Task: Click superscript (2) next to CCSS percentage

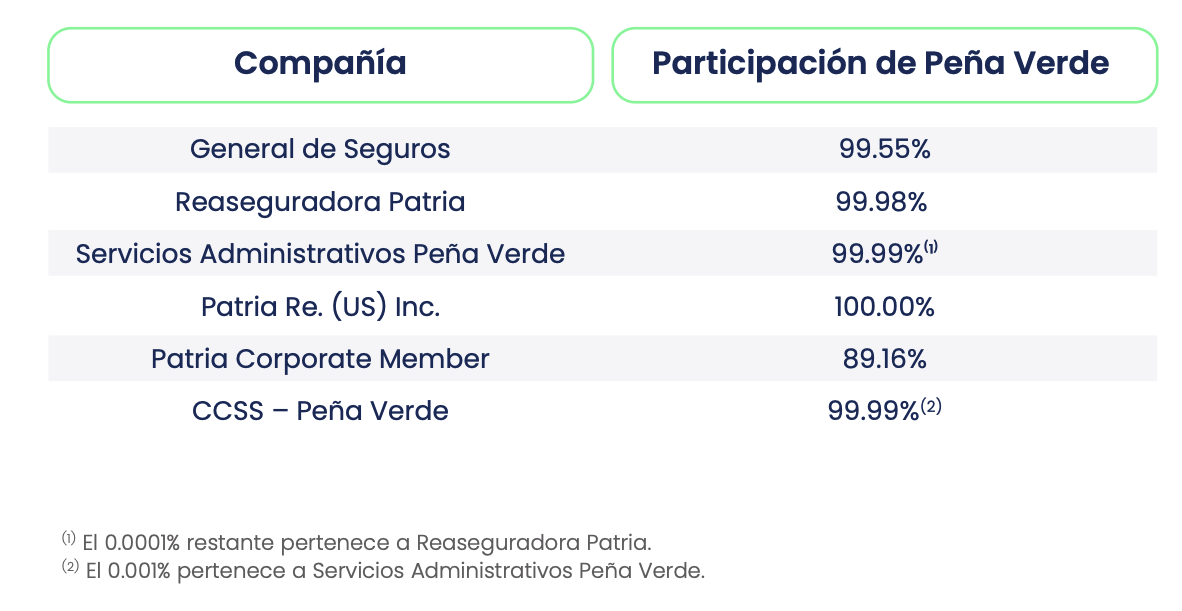Action: coord(931,405)
